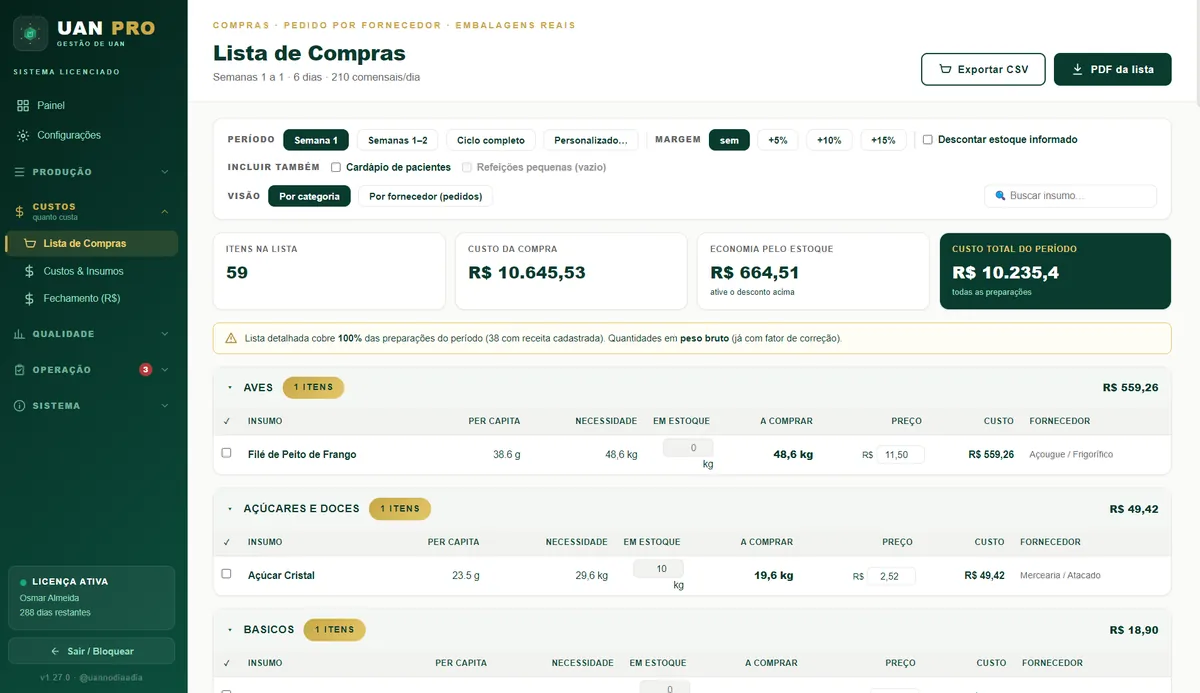
Task: Switch view to Por fornecedor (pedidos)
Action: tap(425, 196)
